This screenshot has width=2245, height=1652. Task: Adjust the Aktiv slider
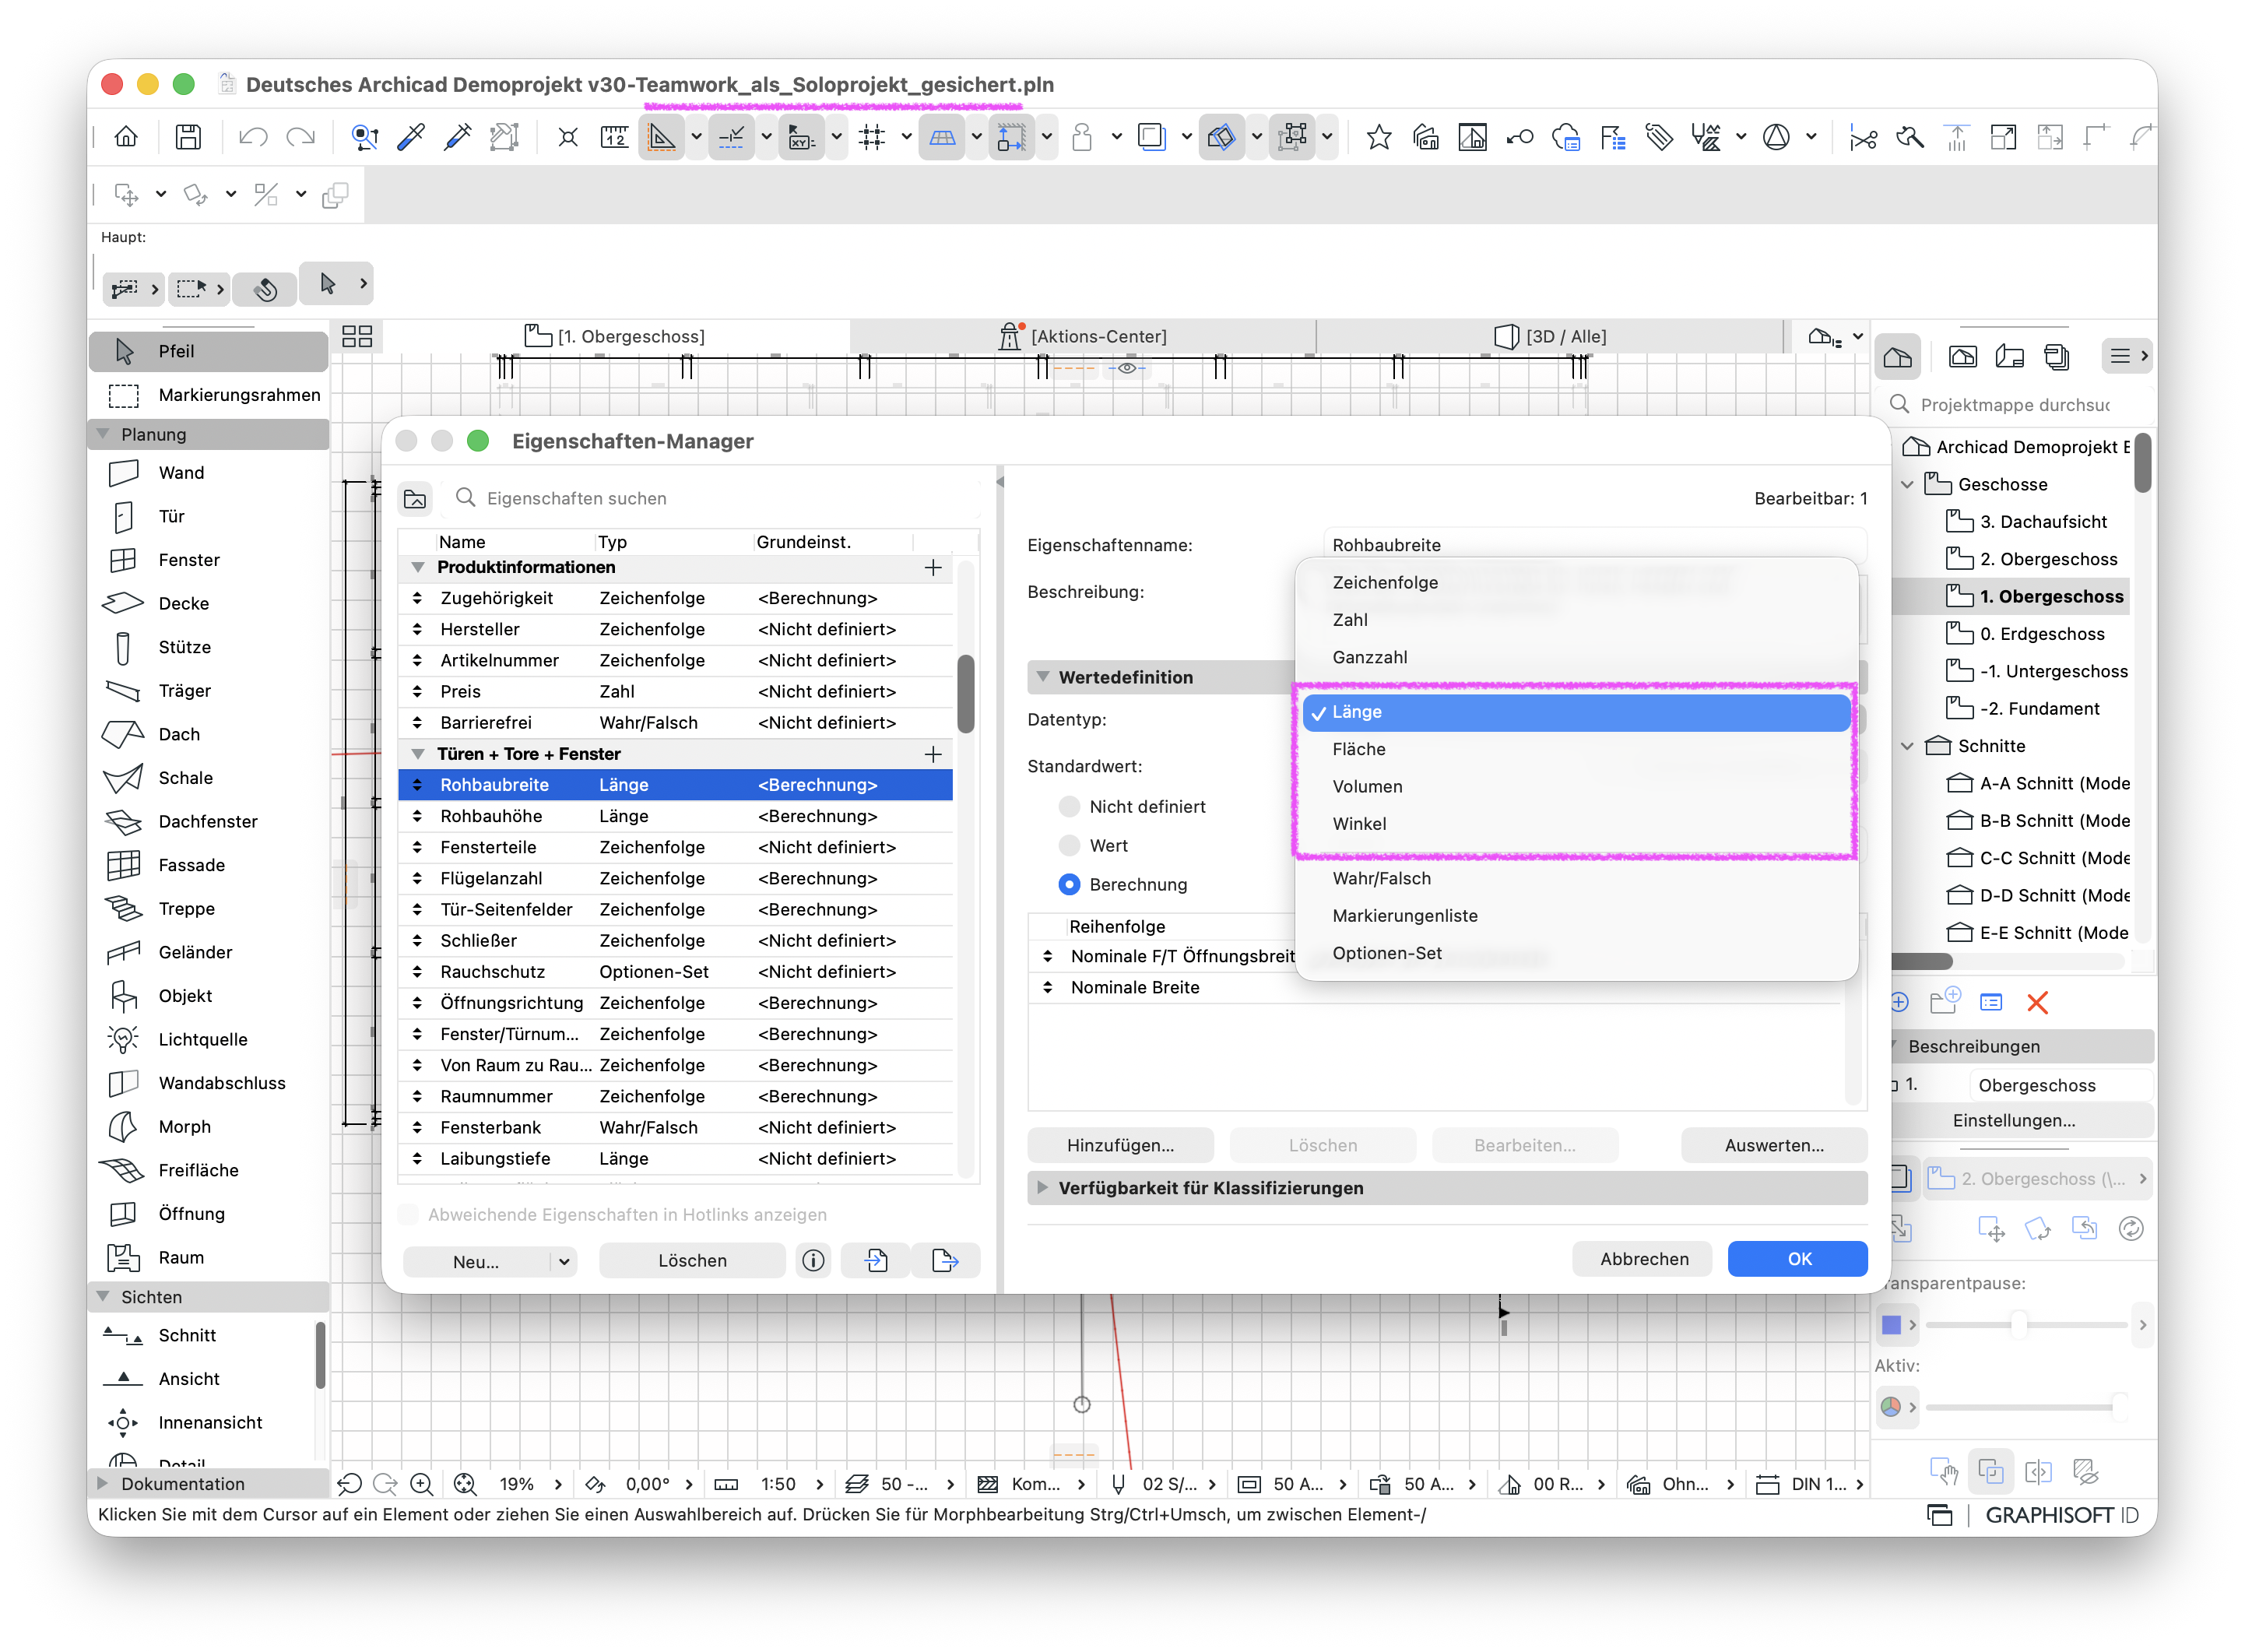(2025, 1408)
